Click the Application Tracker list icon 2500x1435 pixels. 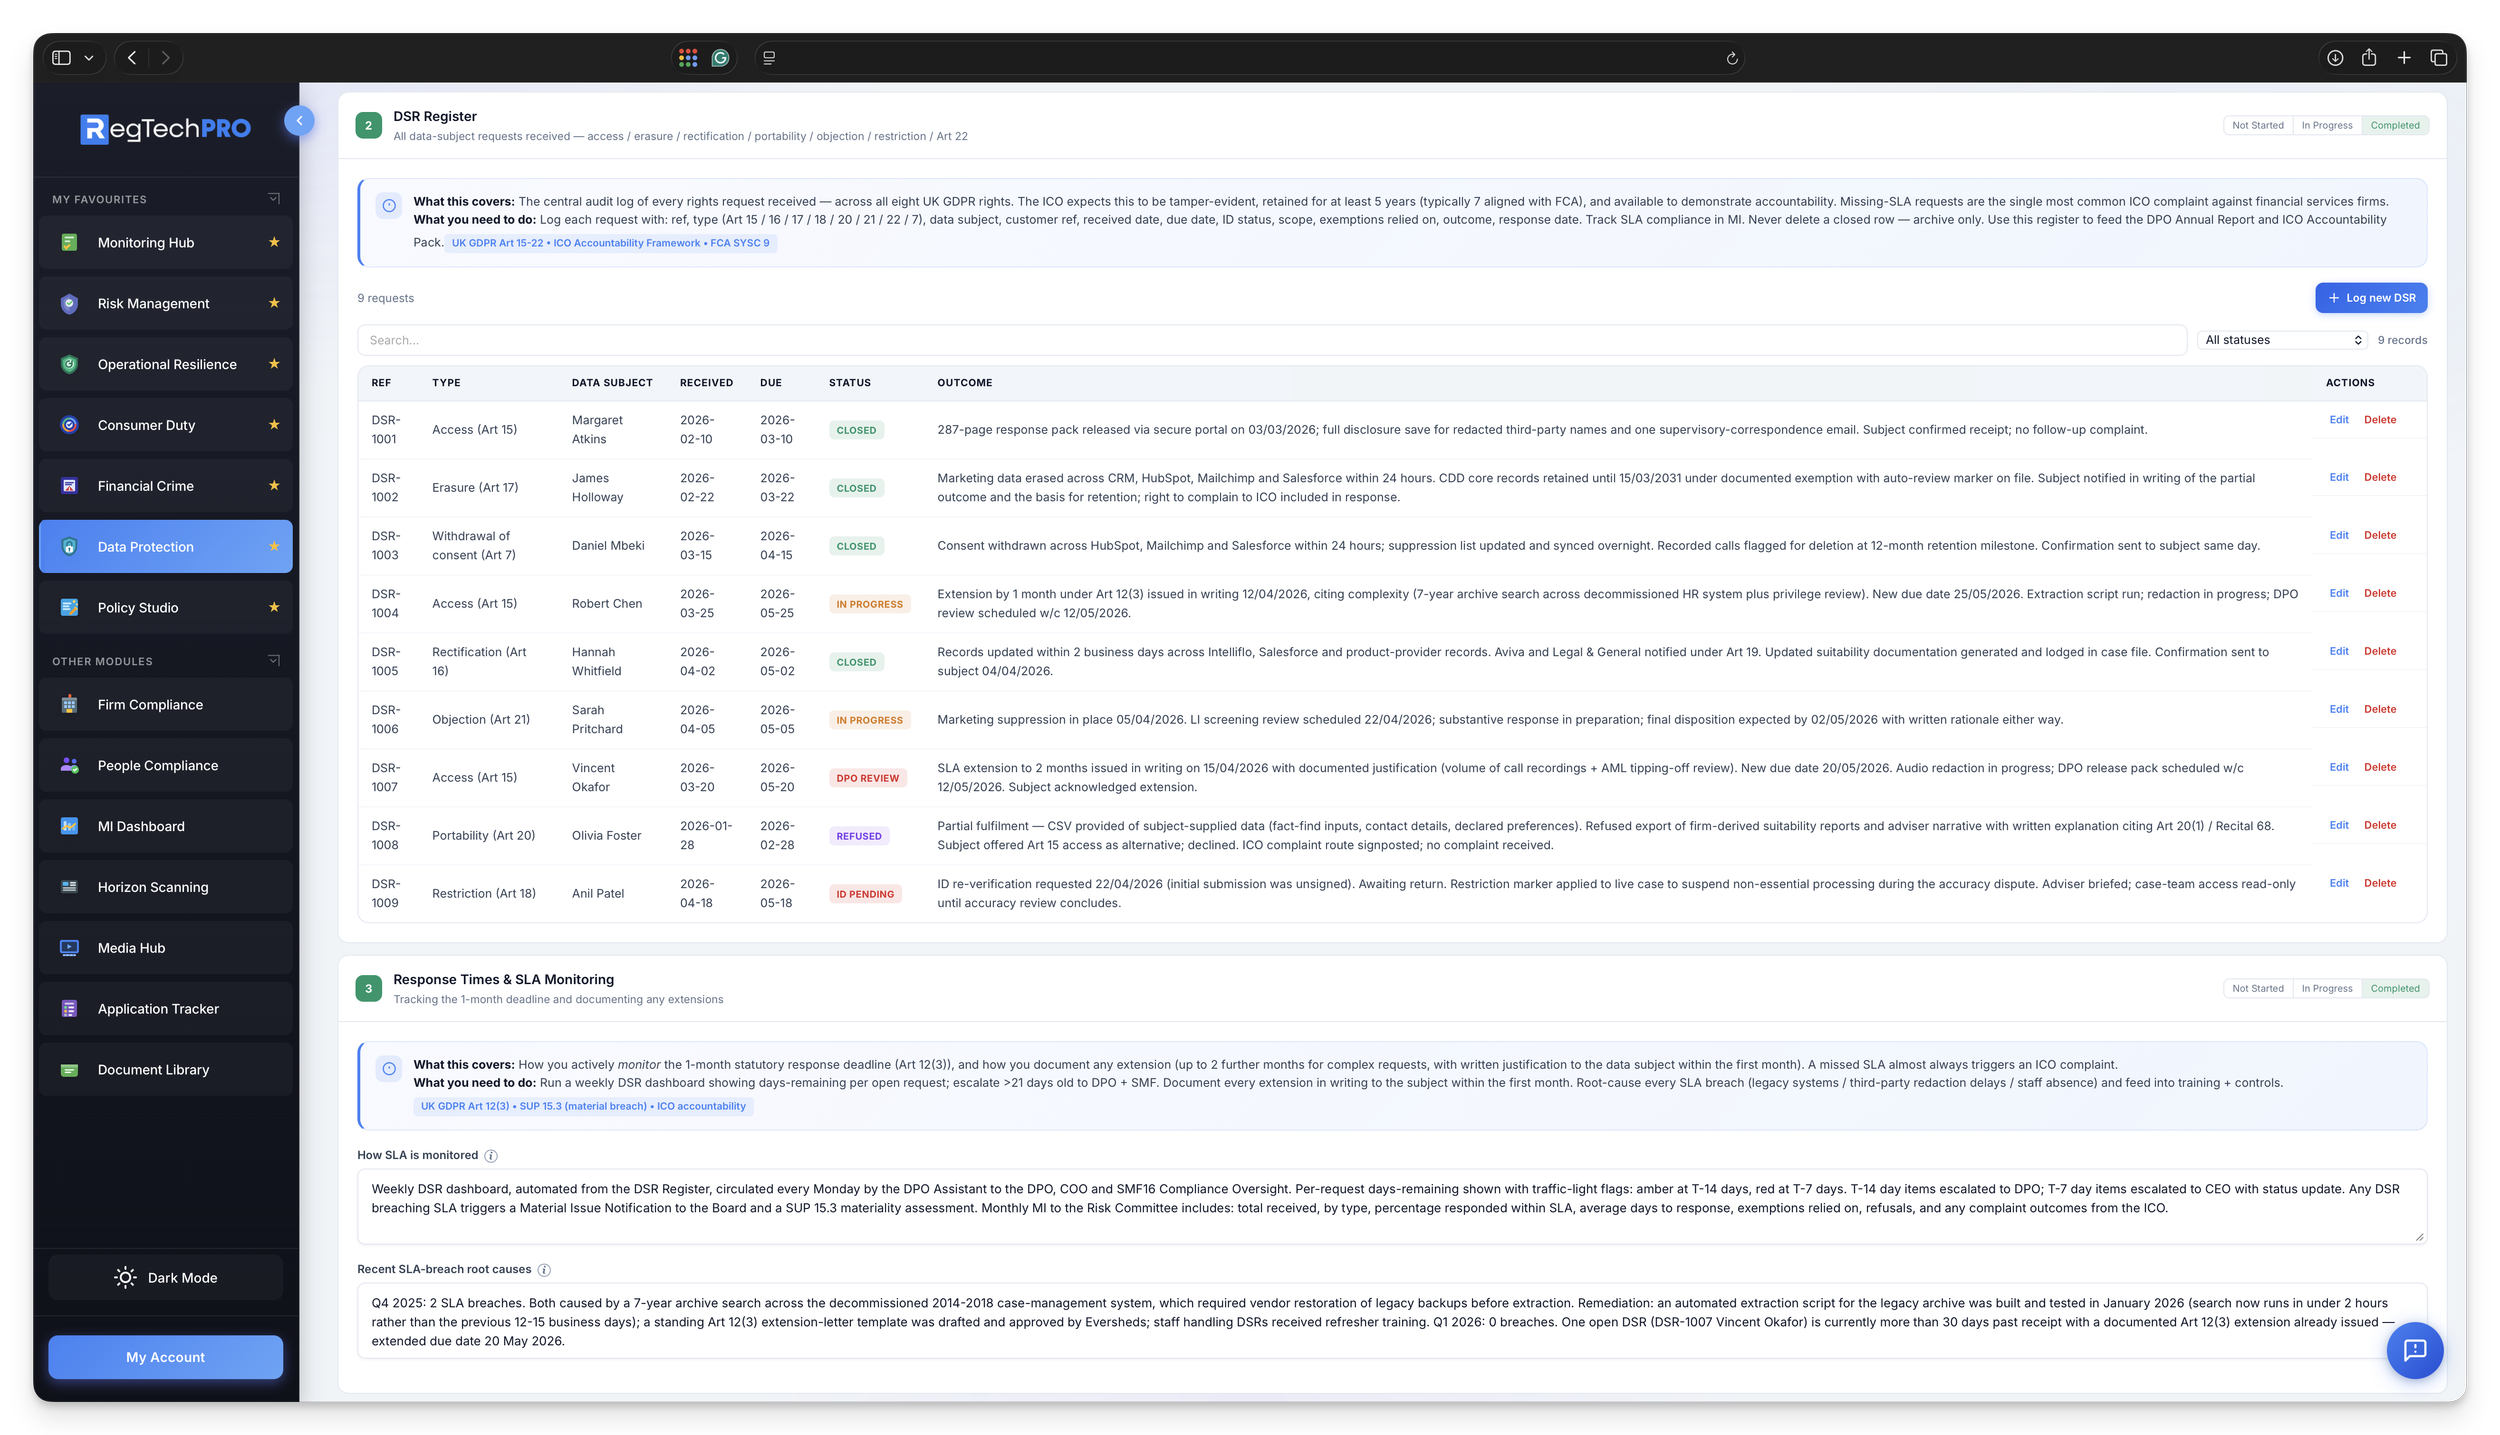tap(69, 1009)
